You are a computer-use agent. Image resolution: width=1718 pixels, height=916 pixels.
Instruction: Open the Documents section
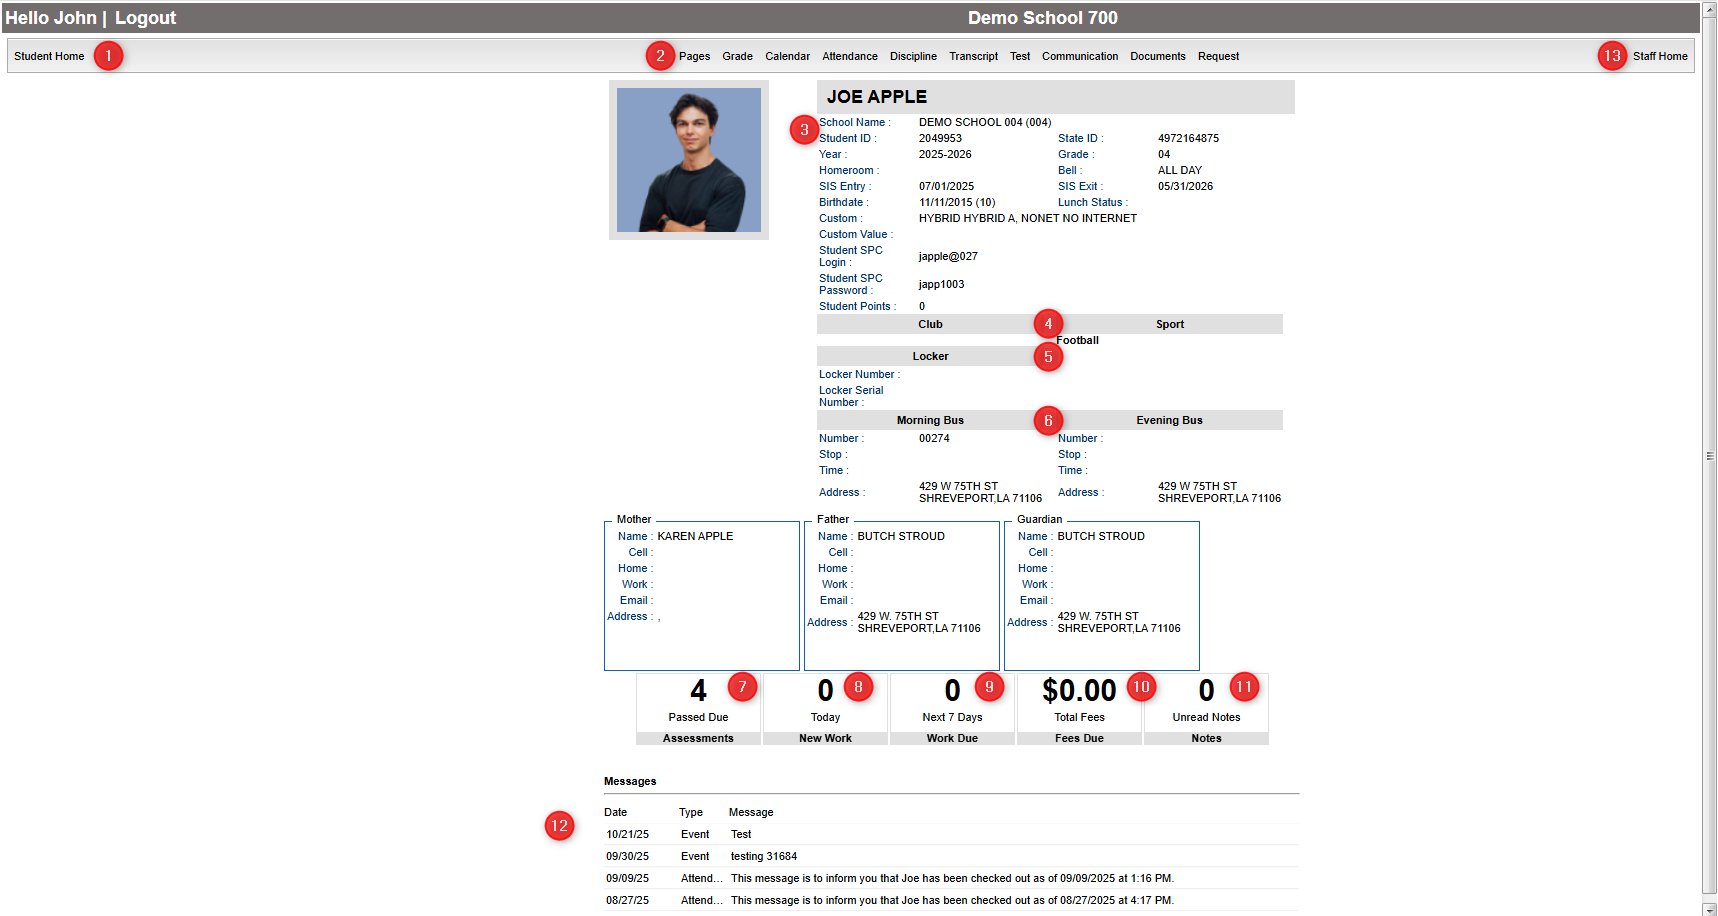[x=1157, y=56]
